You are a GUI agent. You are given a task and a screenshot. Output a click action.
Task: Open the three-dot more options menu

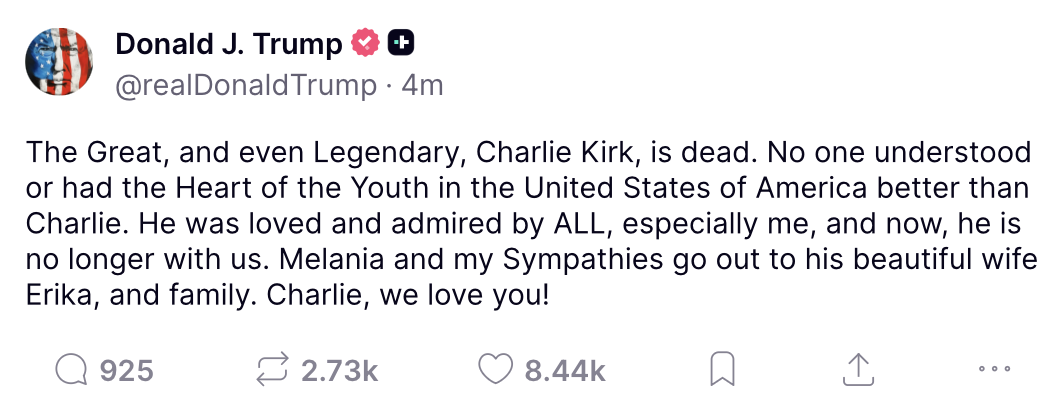995,369
